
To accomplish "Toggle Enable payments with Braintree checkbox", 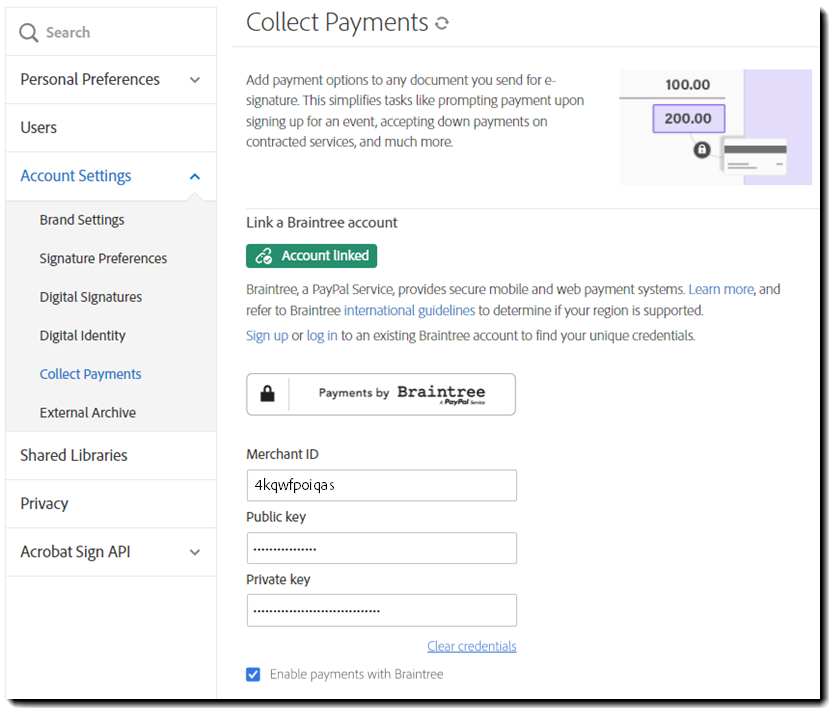I will coord(253,674).
